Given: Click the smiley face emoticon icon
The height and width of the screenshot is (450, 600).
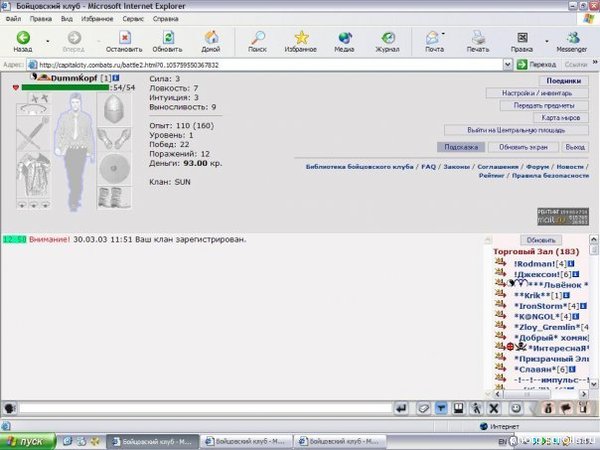Looking at the screenshot, I should 516,409.
